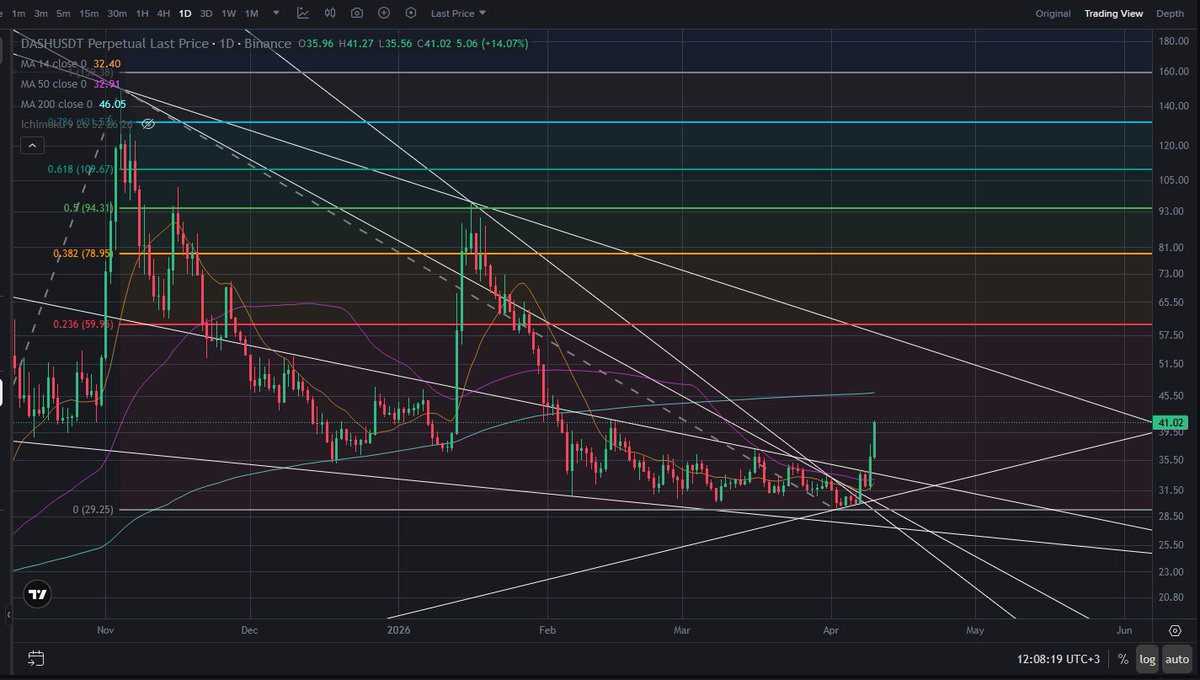Click the MA 50 close indicator legend
1200x680 pixels.
click(x=71, y=84)
